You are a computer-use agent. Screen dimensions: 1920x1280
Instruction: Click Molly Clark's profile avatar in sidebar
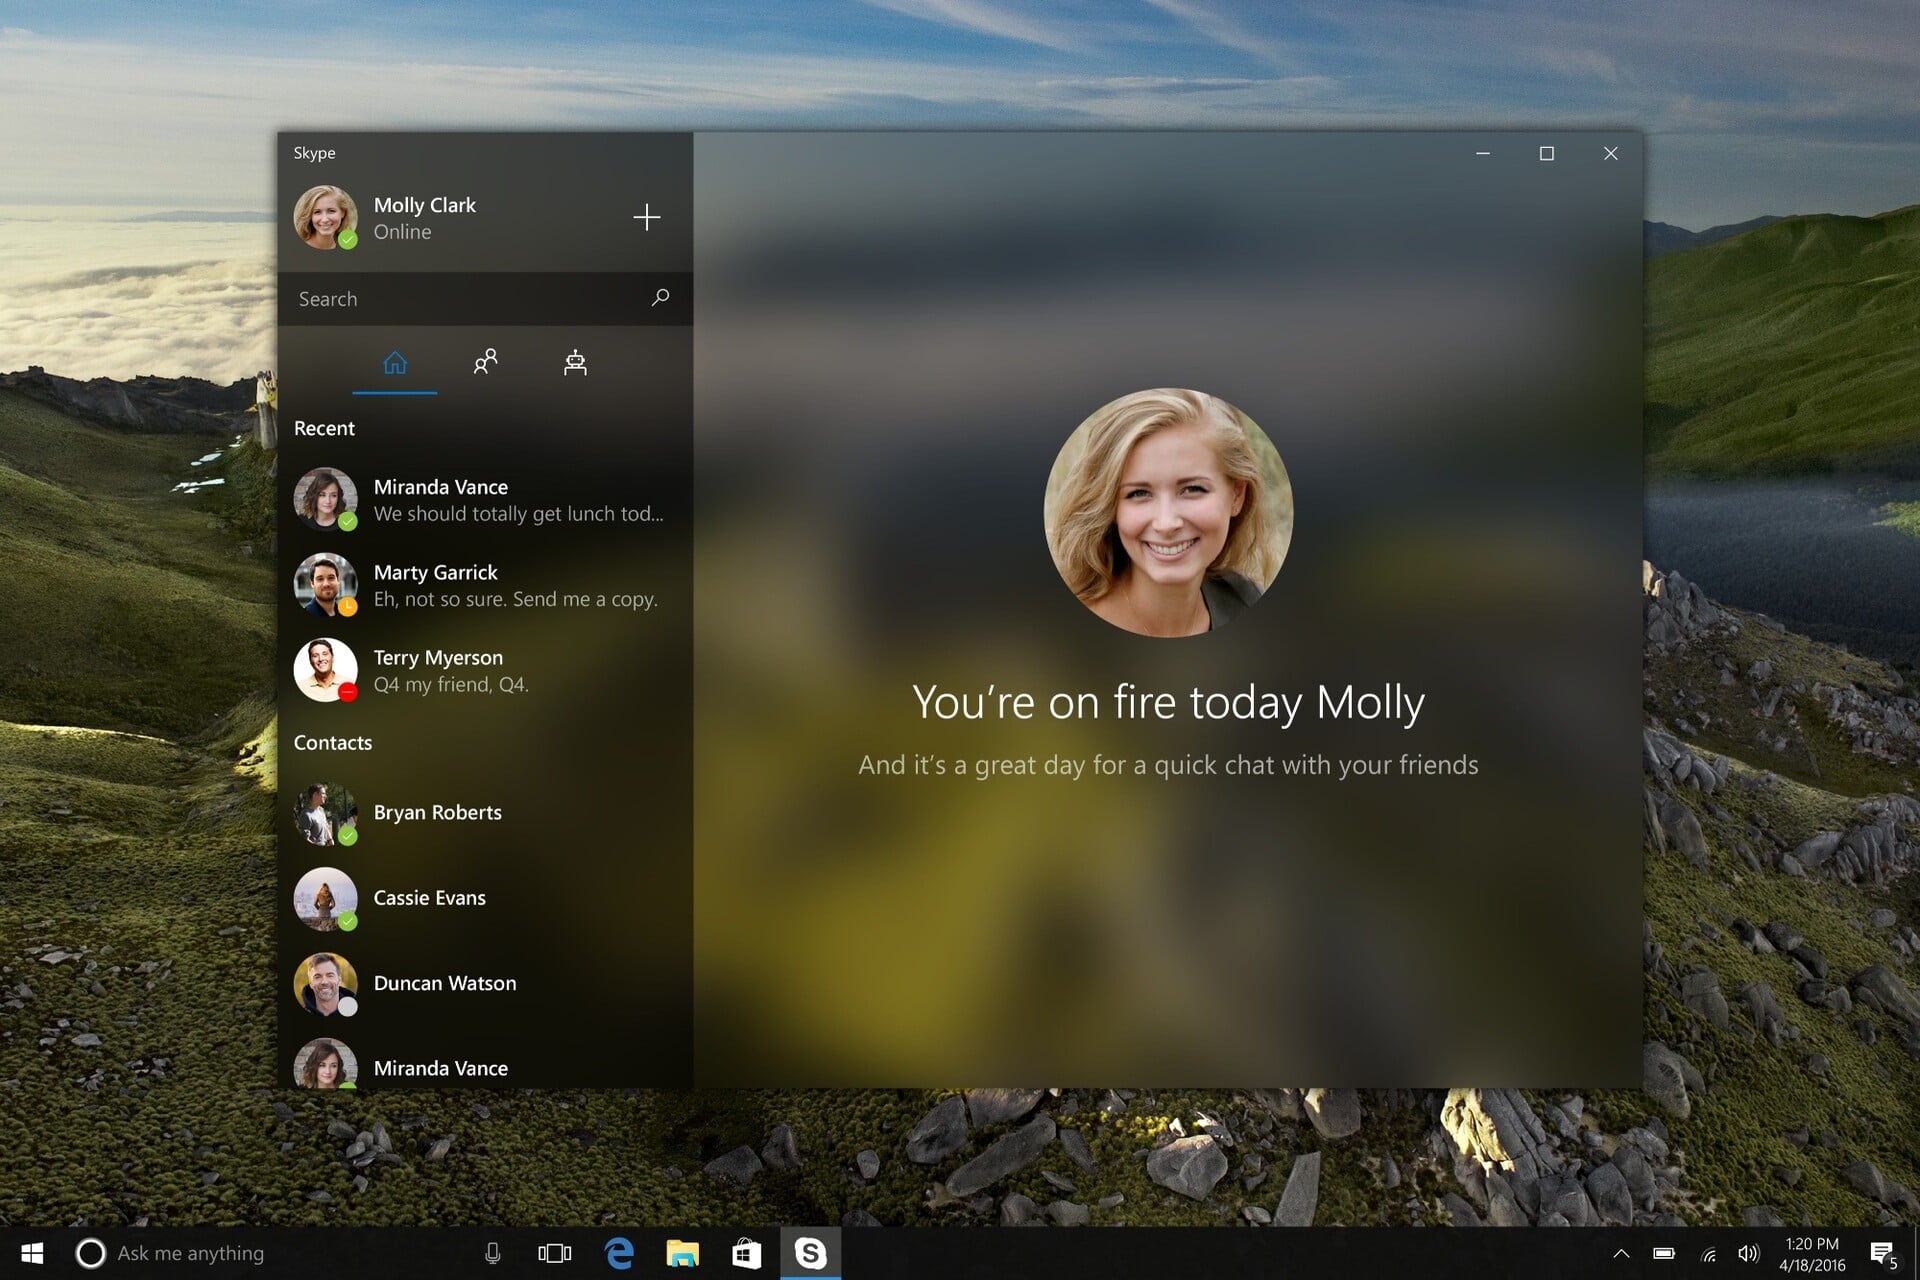point(325,217)
